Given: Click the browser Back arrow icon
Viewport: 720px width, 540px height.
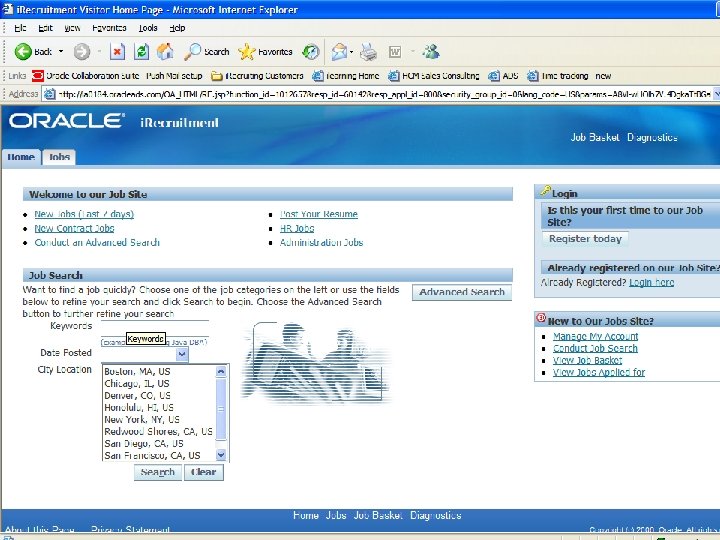Looking at the screenshot, I should (x=22, y=52).
